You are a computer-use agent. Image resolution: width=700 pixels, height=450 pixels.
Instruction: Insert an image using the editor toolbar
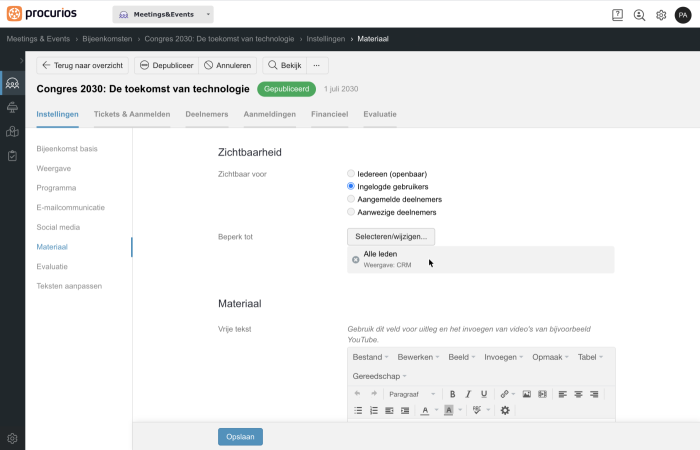point(527,394)
